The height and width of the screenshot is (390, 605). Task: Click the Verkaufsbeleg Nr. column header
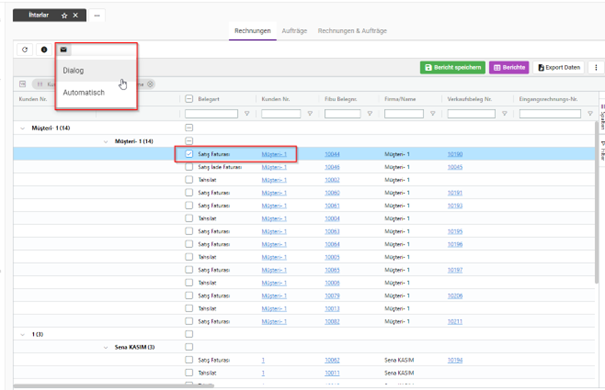(470, 99)
